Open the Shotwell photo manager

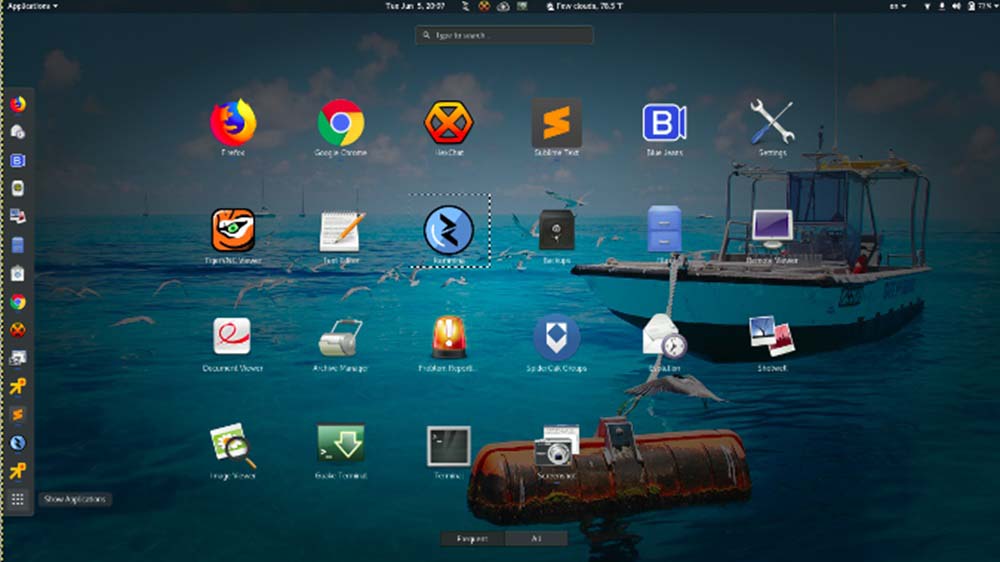point(772,338)
